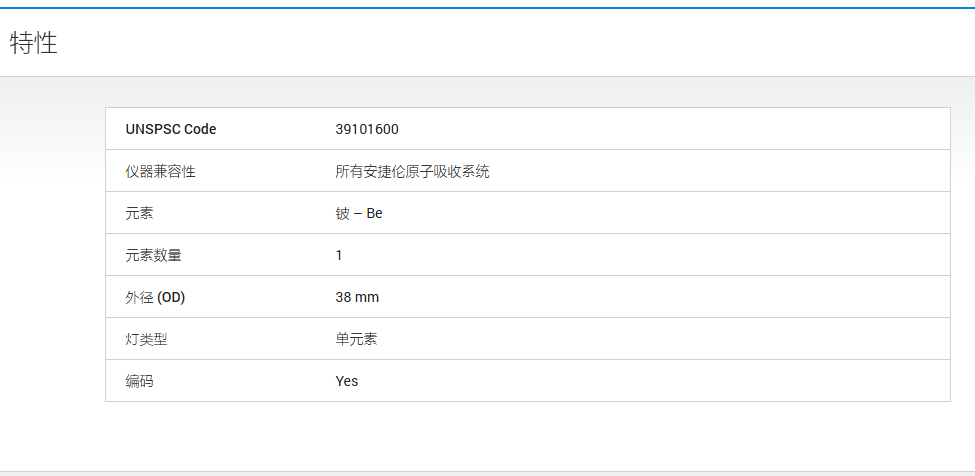Click the 单元素 lamp type value

pyautogui.click(x=356, y=339)
